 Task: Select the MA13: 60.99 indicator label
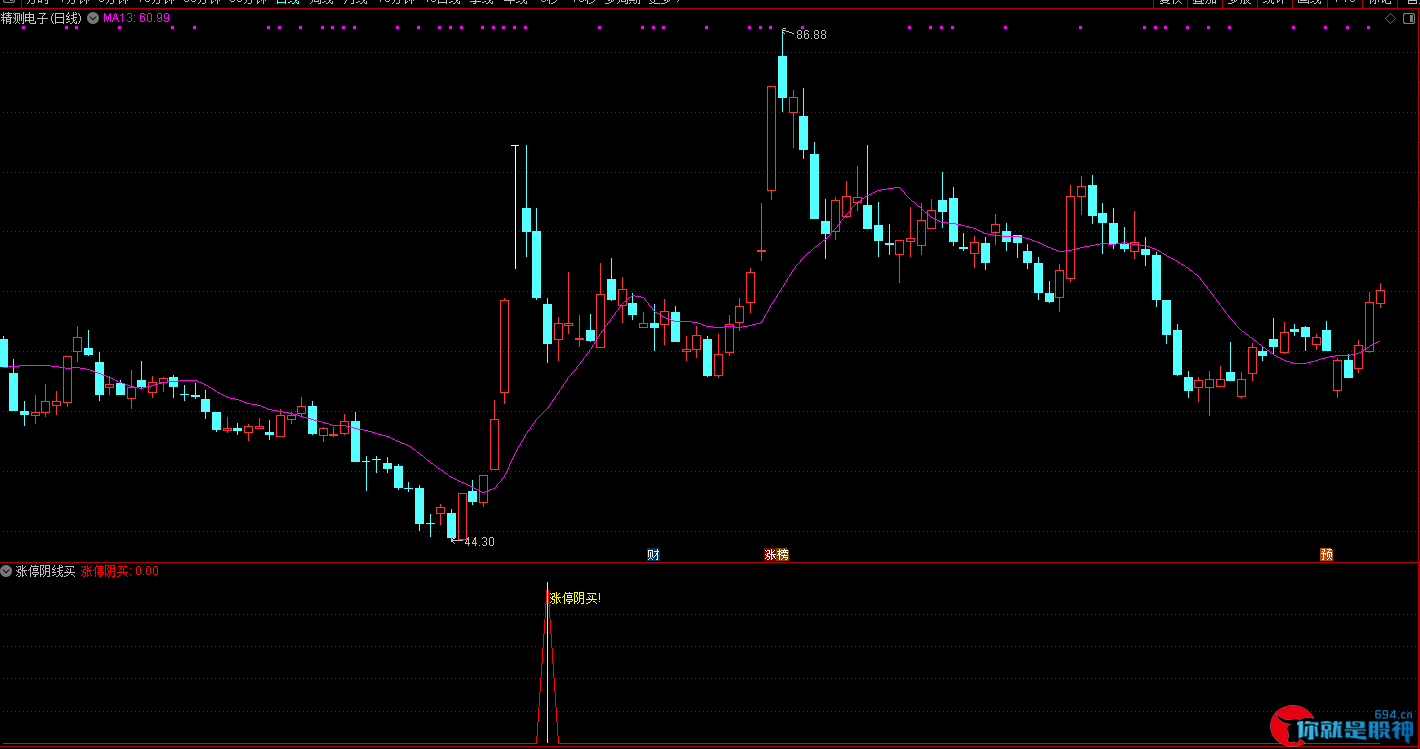point(136,18)
